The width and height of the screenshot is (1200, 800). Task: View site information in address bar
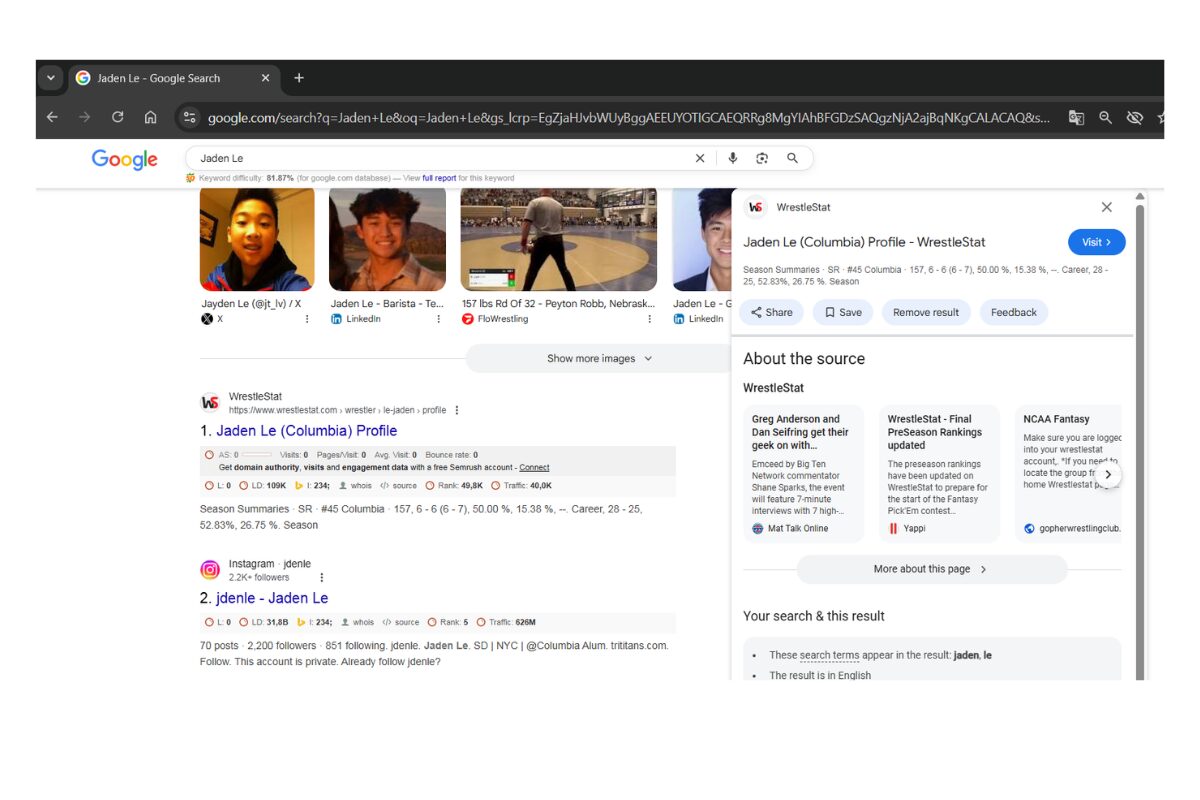(x=188, y=117)
